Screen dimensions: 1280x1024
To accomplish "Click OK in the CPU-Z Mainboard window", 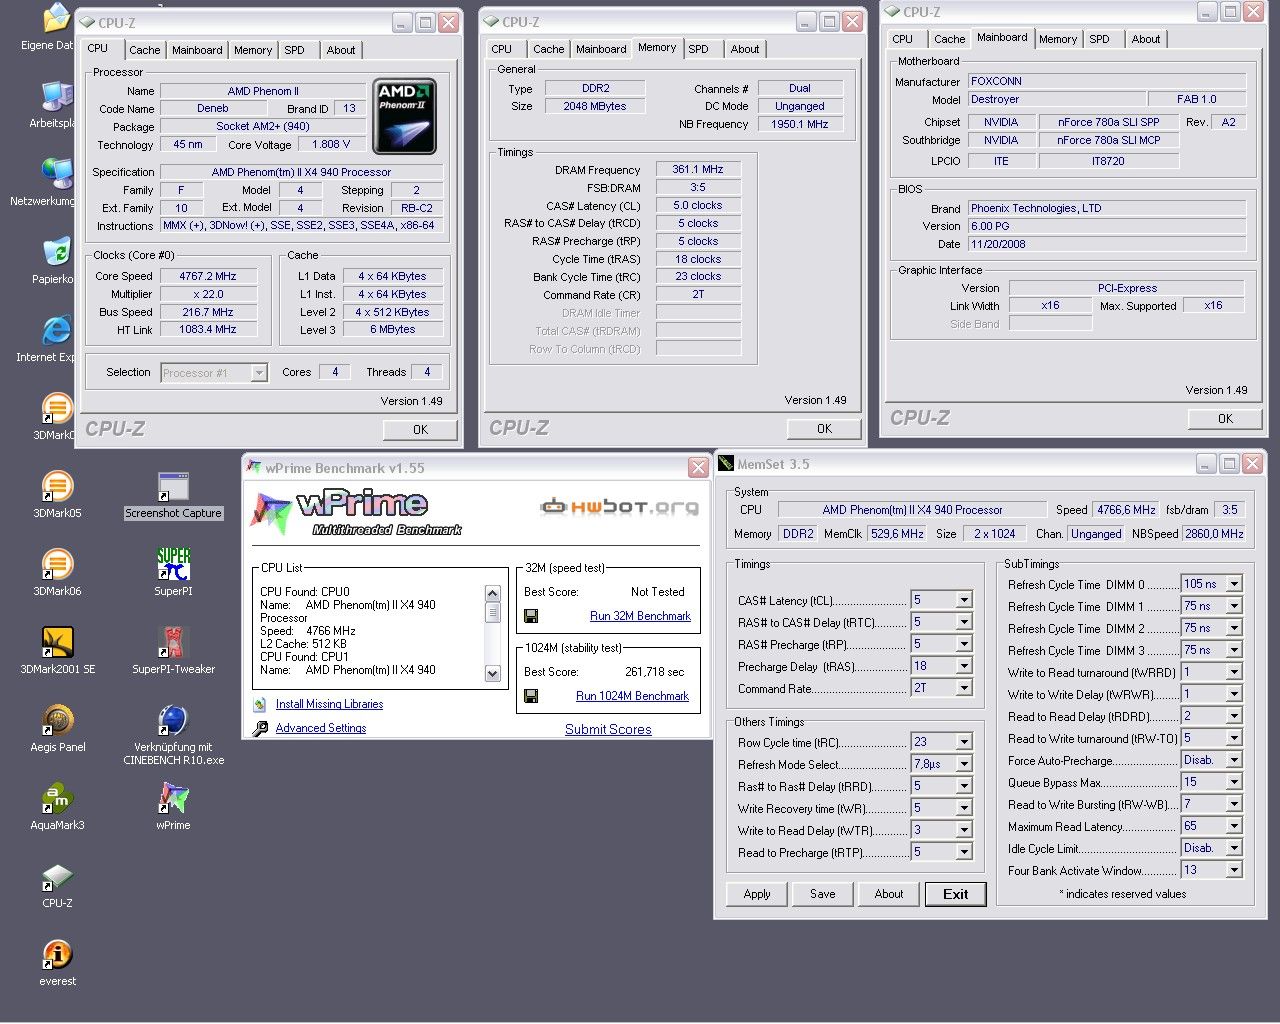I will click(x=1225, y=418).
